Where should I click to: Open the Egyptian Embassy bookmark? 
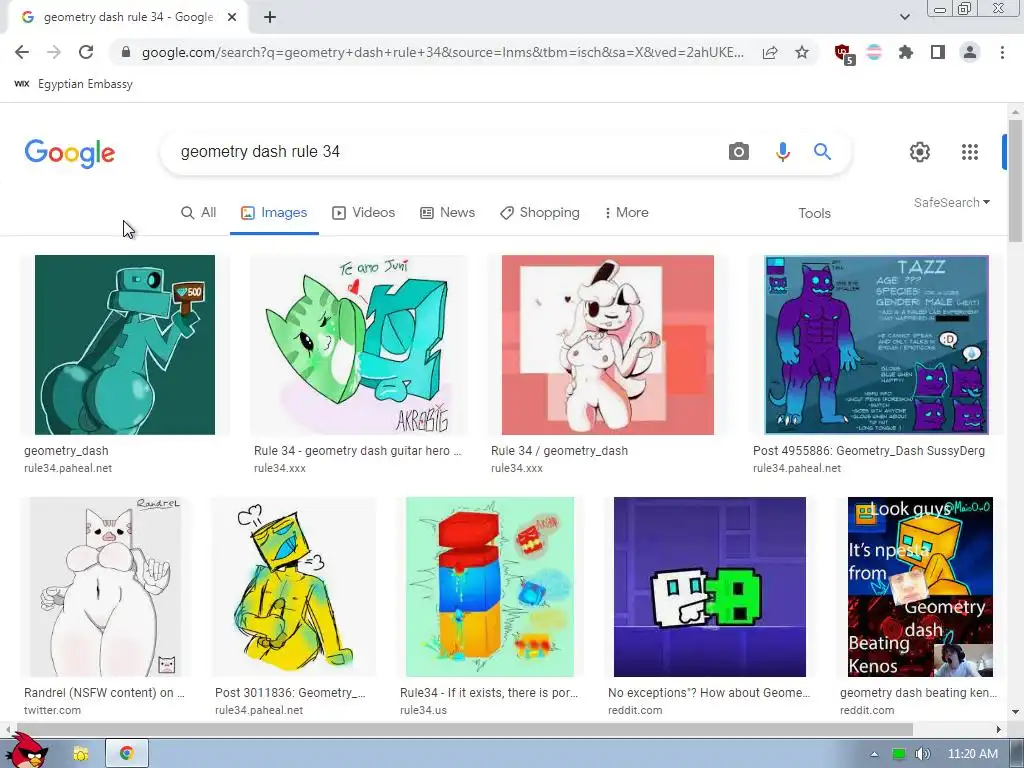85,84
